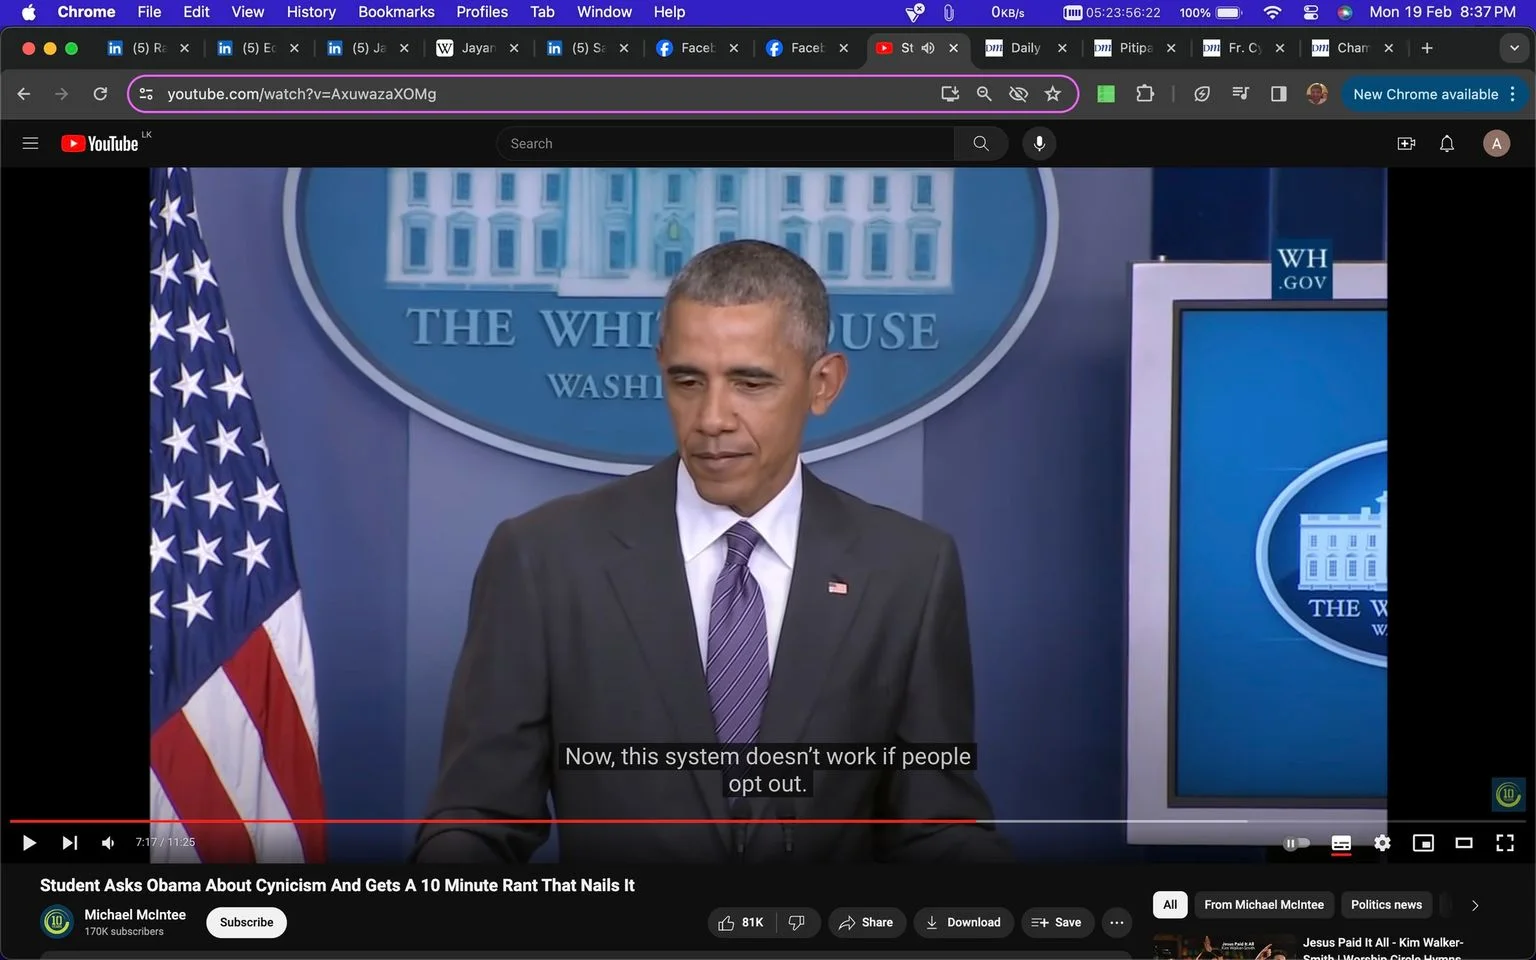Viewport: 1536px width, 960px height.
Task: Play the paused YouTube video
Action: click(x=29, y=843)
